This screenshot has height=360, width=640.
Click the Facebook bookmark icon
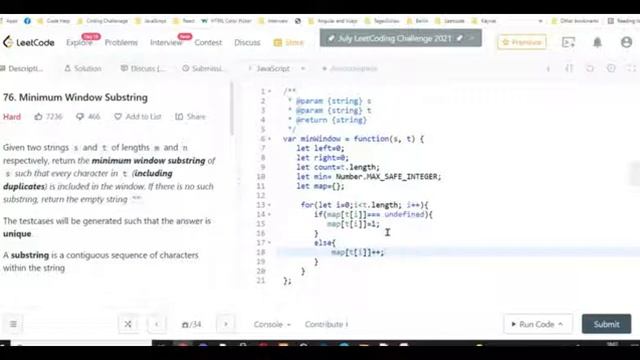click(x=27, y=21)
